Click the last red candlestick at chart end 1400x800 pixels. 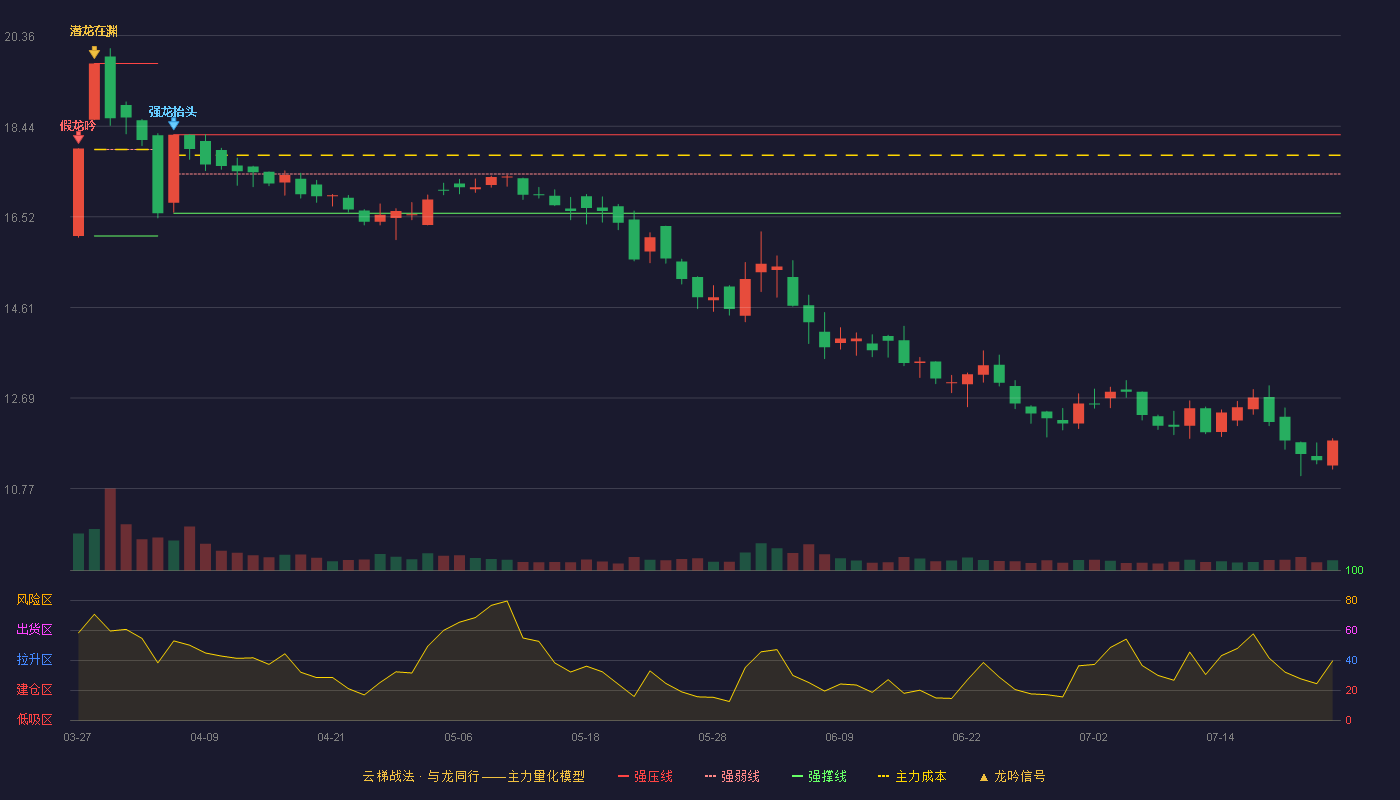[x=1332, y=452]
